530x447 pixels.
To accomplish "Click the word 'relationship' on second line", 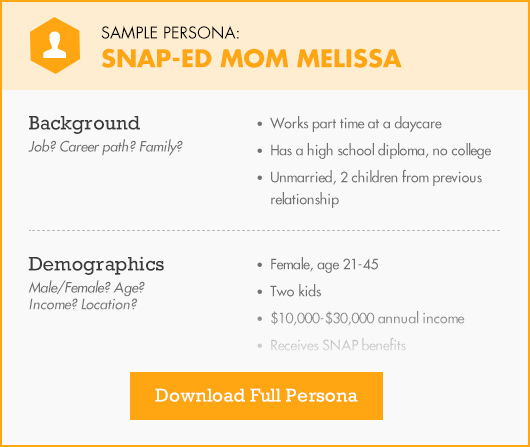I will 305,199.
